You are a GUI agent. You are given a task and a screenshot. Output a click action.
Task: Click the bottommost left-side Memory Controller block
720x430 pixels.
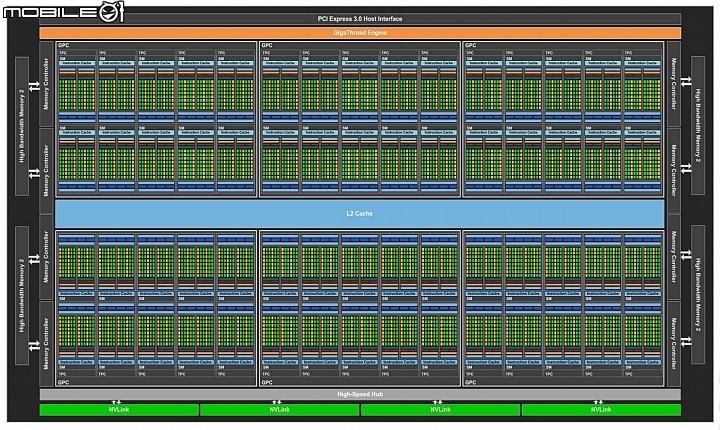pos(46,344)
